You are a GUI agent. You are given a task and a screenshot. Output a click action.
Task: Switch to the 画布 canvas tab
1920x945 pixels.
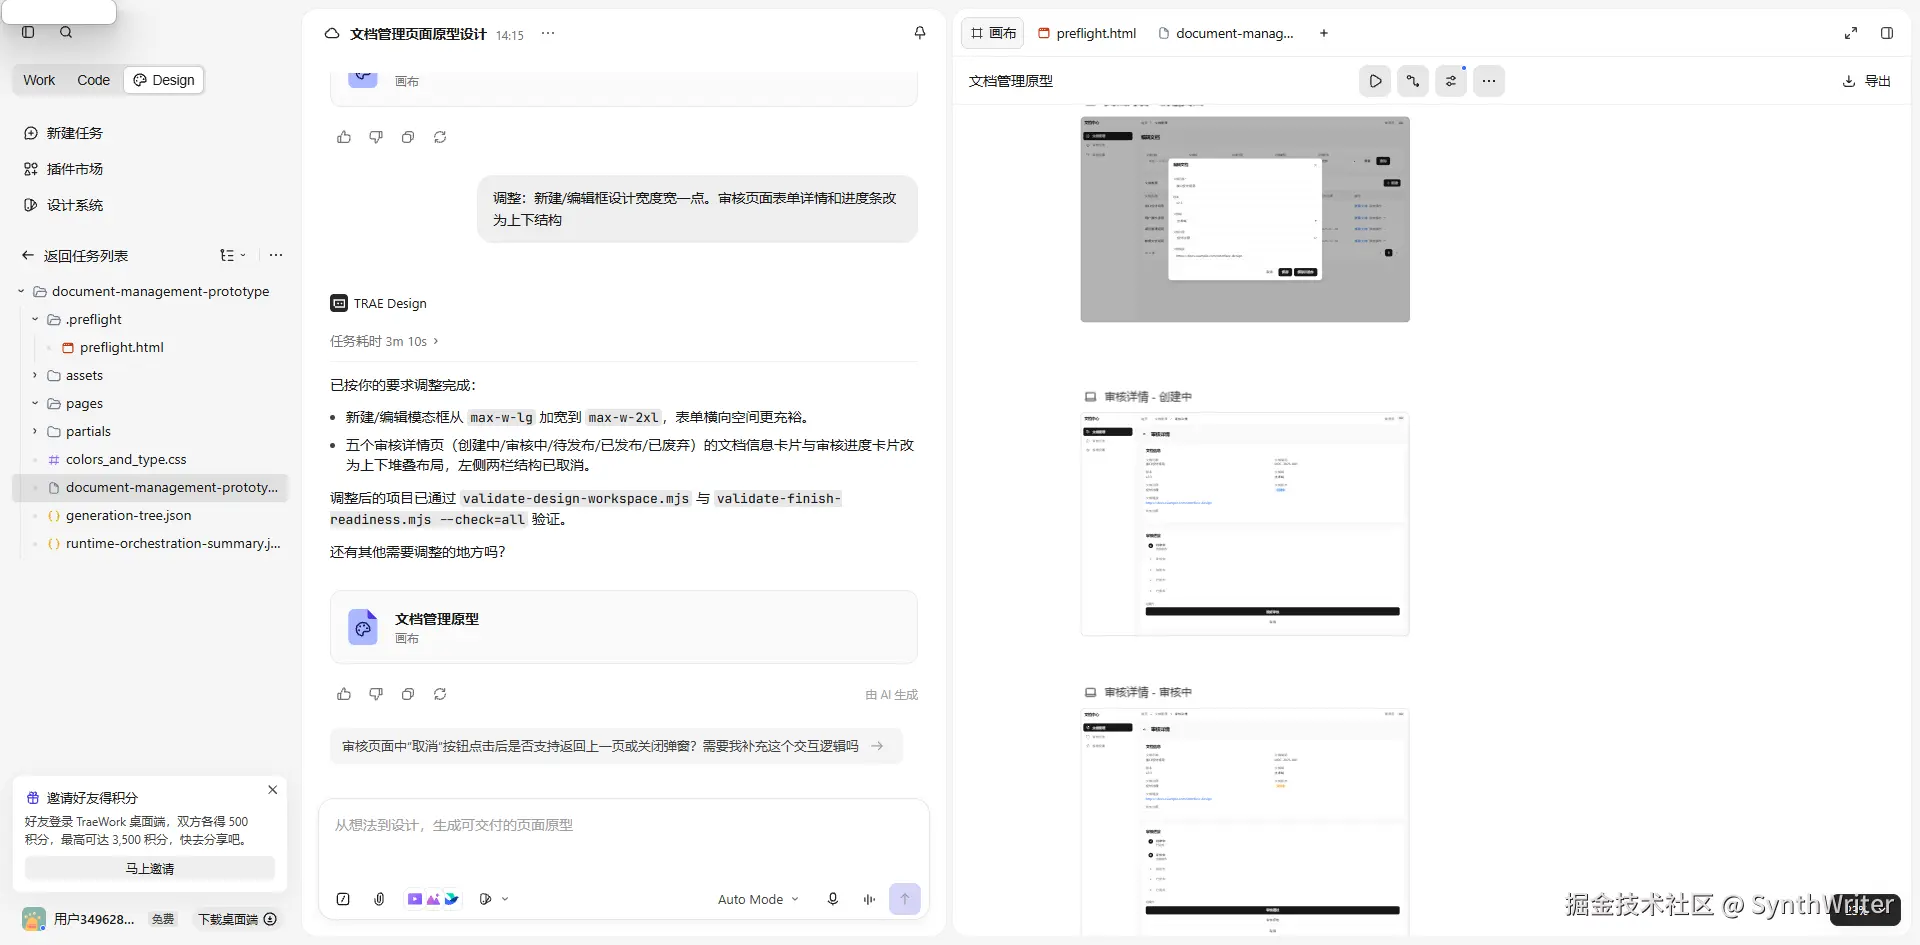(993, 33)
